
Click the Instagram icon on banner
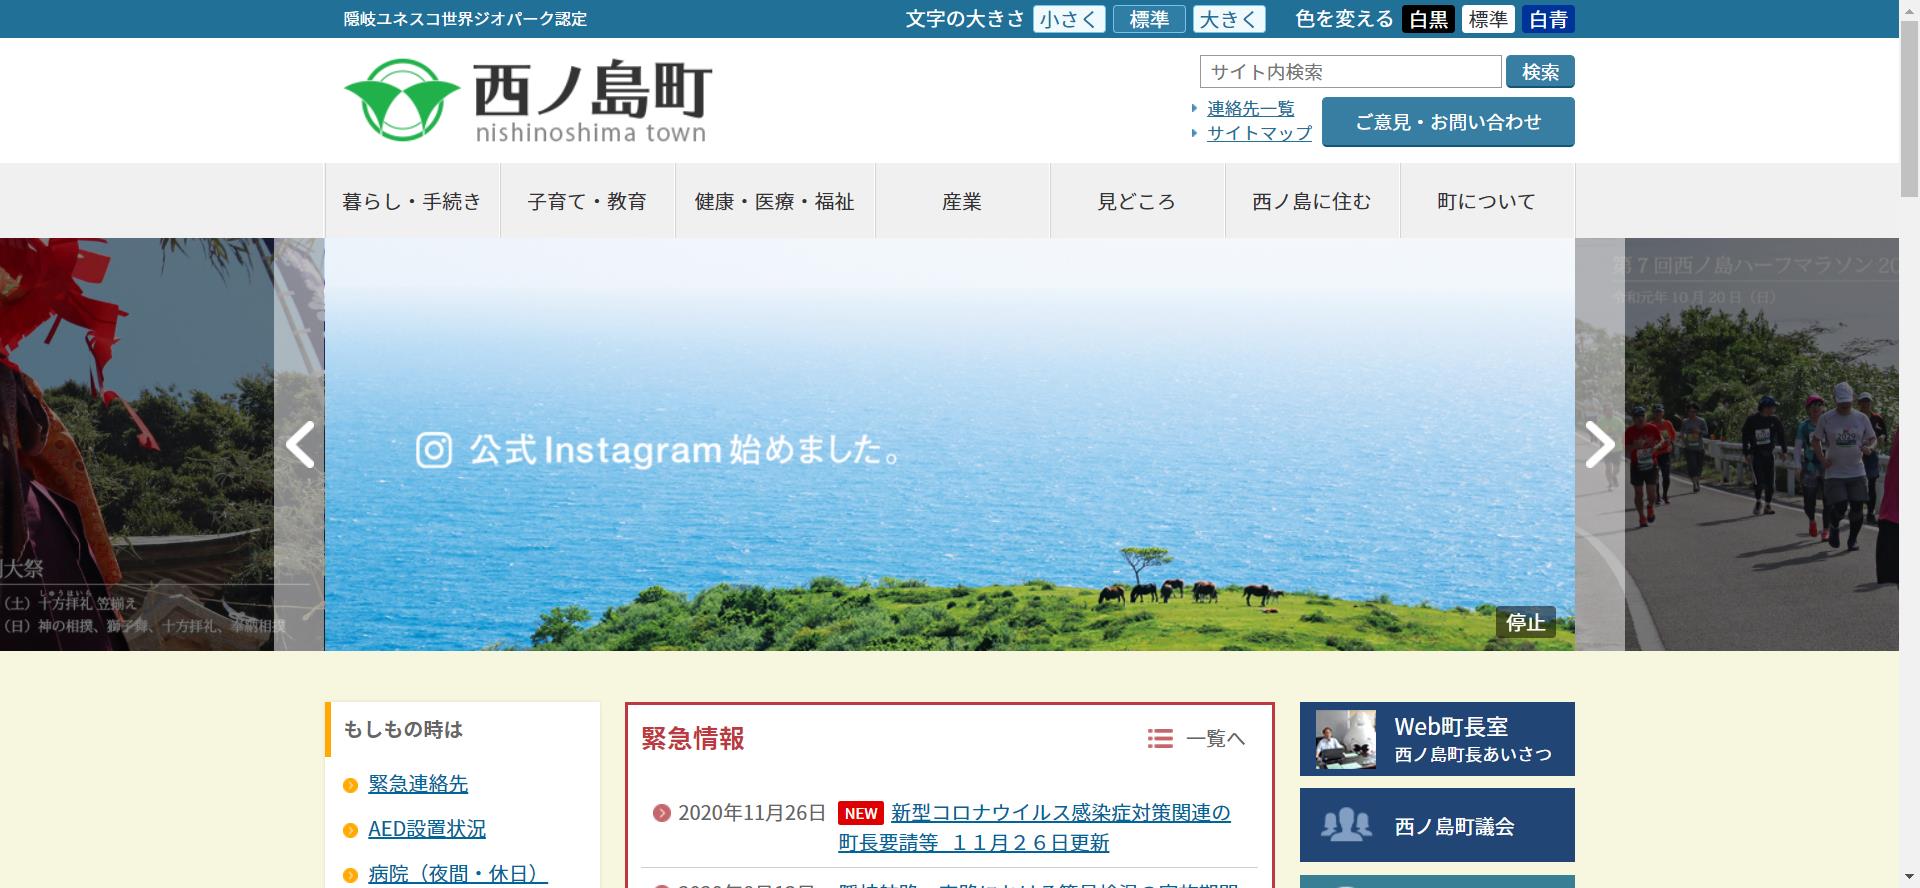[x=434, y=450]
